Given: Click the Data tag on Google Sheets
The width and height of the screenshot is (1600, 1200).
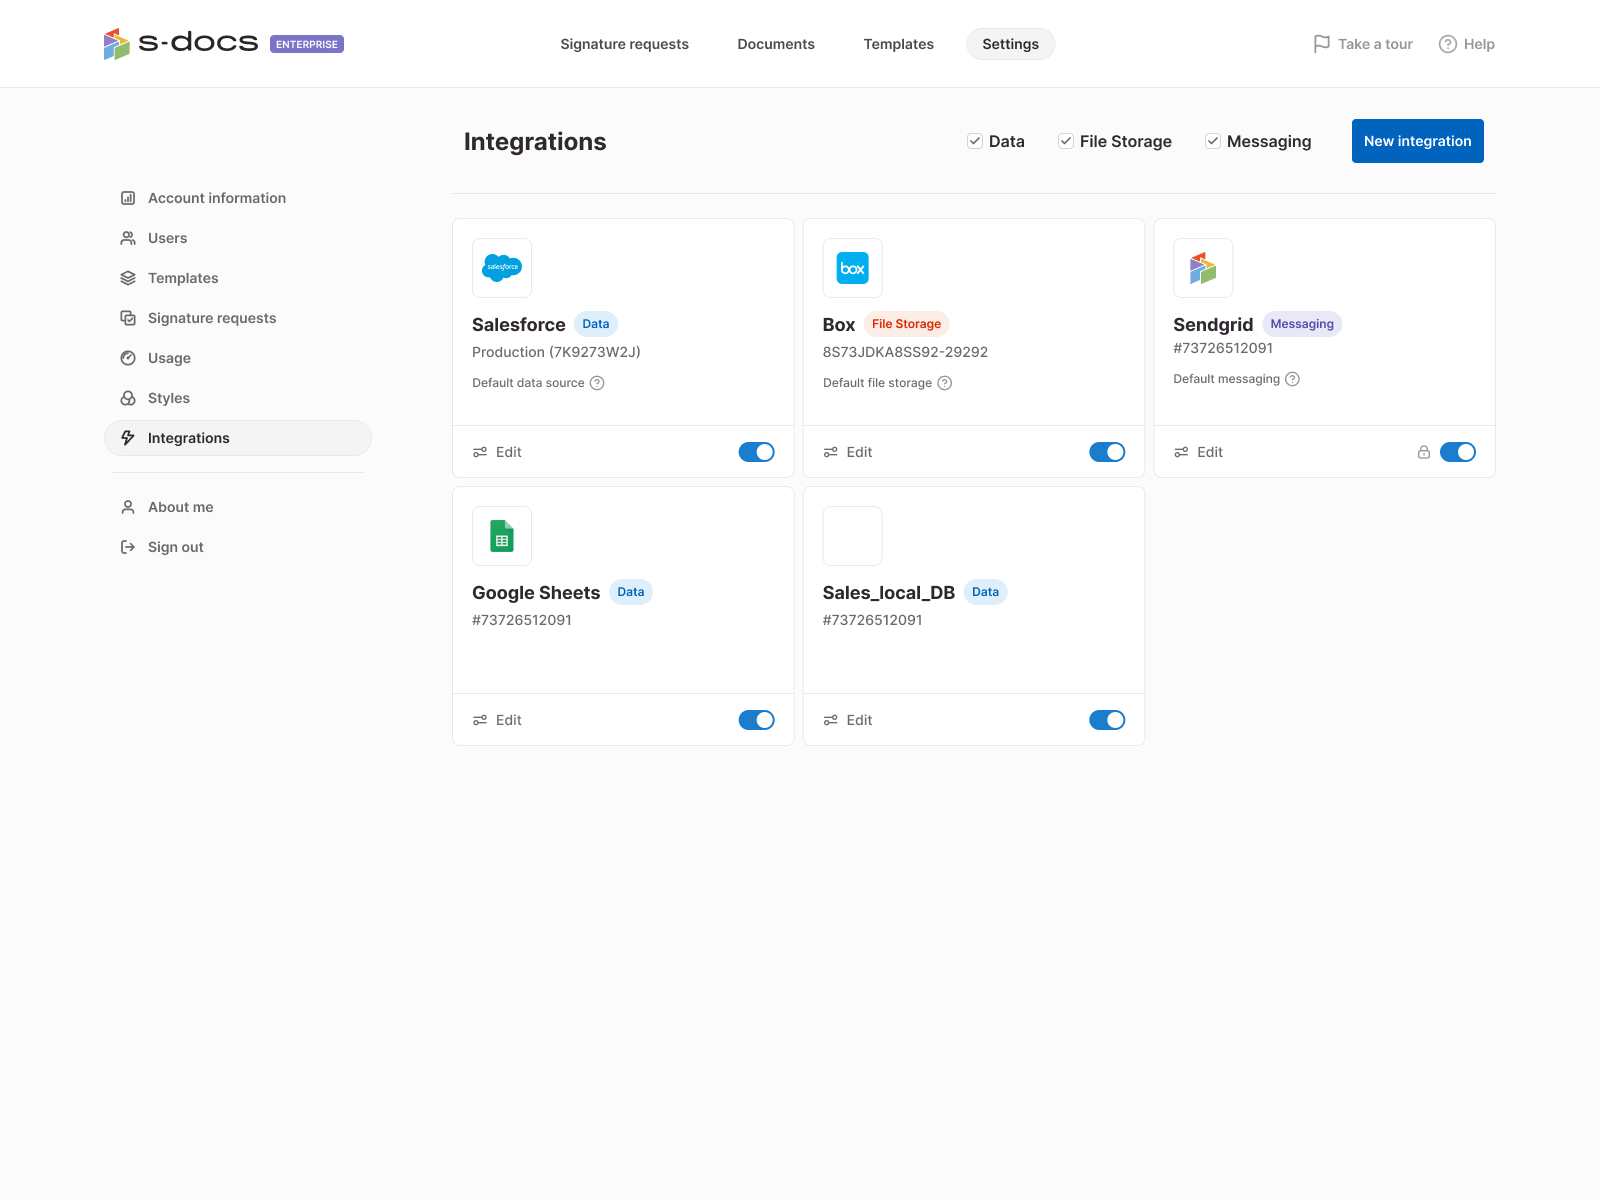Looking at the screenshot, I should point(631,592).
